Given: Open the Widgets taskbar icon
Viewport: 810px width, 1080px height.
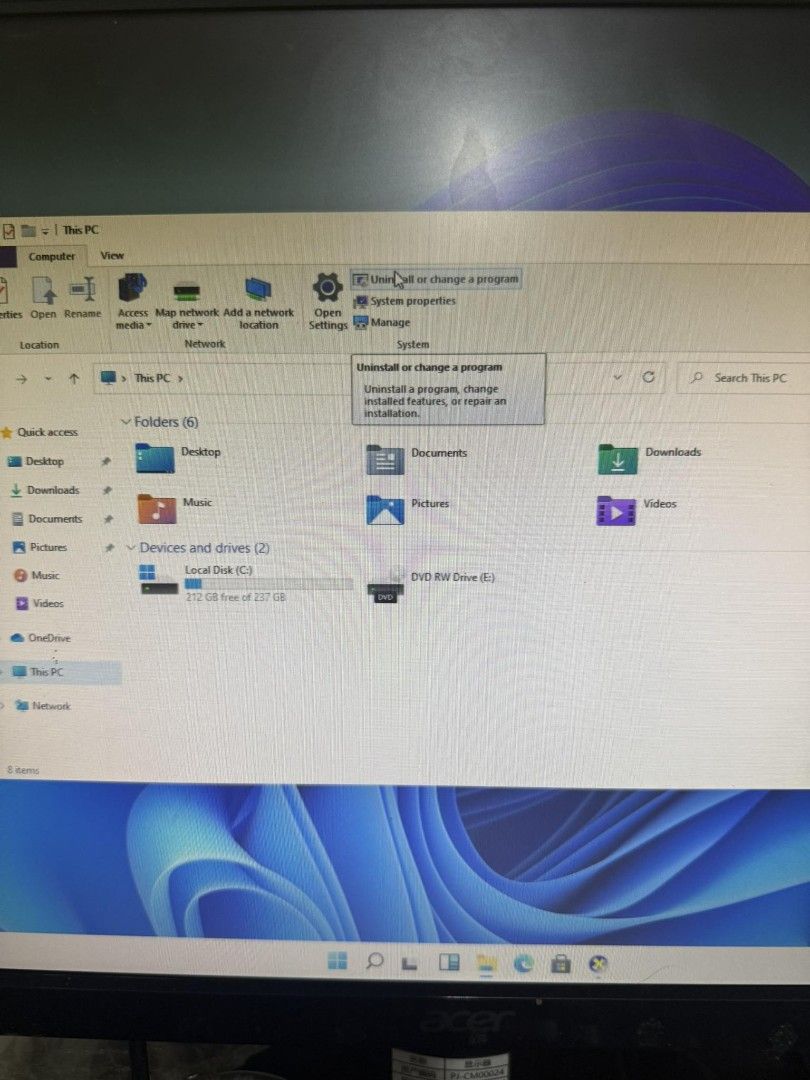Looking at the screenshot, I should [x=449, y=962].
